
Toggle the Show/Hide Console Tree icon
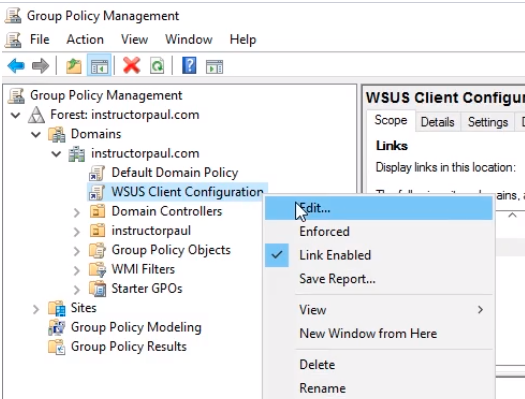(99, 66)
